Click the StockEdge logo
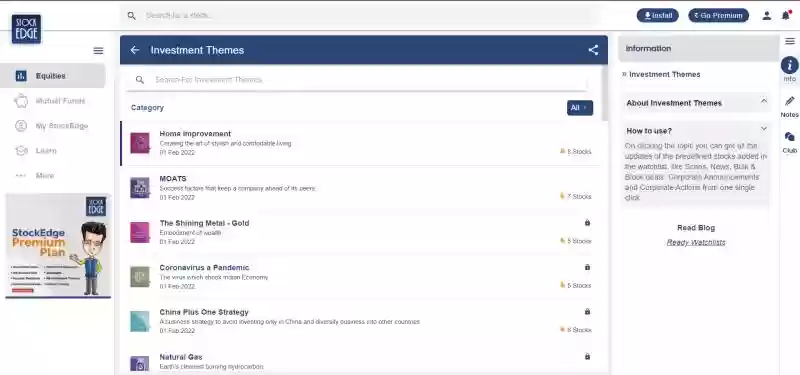The width and height of the screenshot is (800, 375). [27, 29]
